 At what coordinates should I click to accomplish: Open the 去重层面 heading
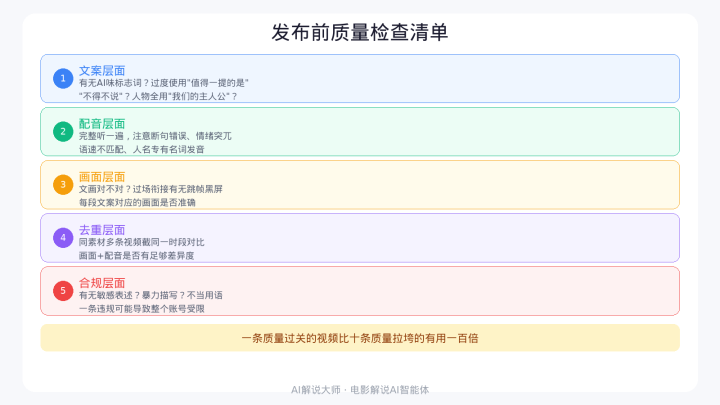point(102,230)
